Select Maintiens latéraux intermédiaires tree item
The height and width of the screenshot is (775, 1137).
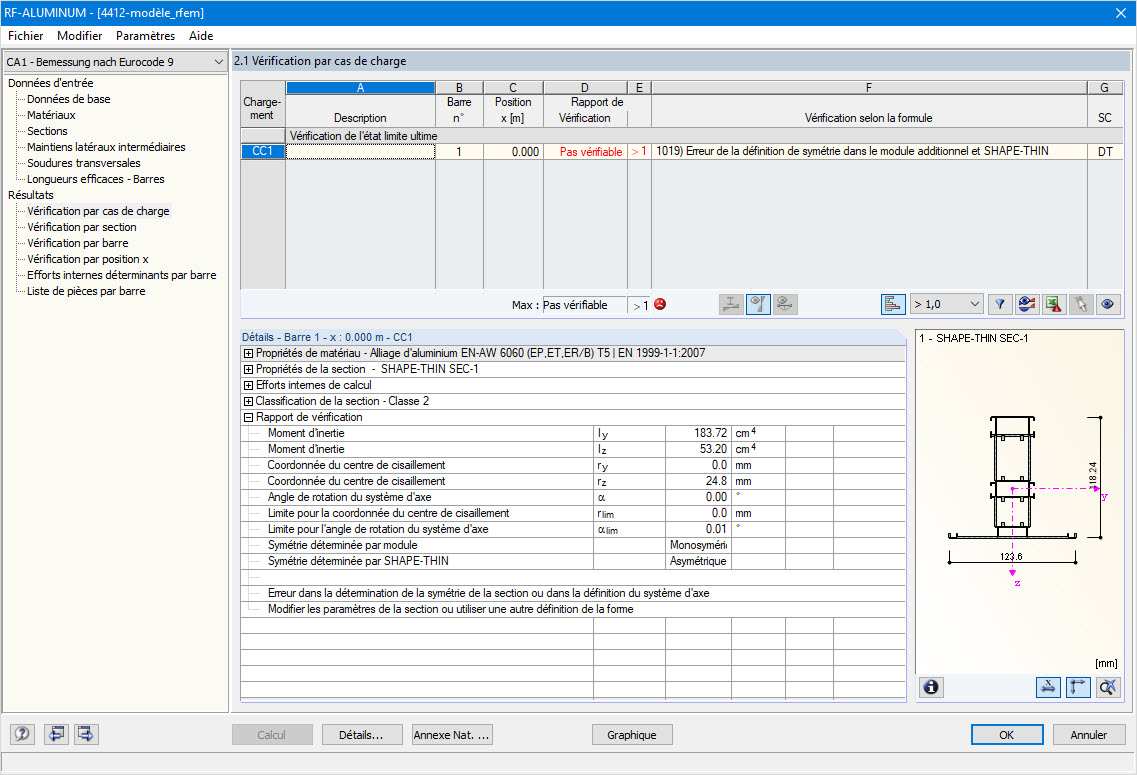point(107,147)
